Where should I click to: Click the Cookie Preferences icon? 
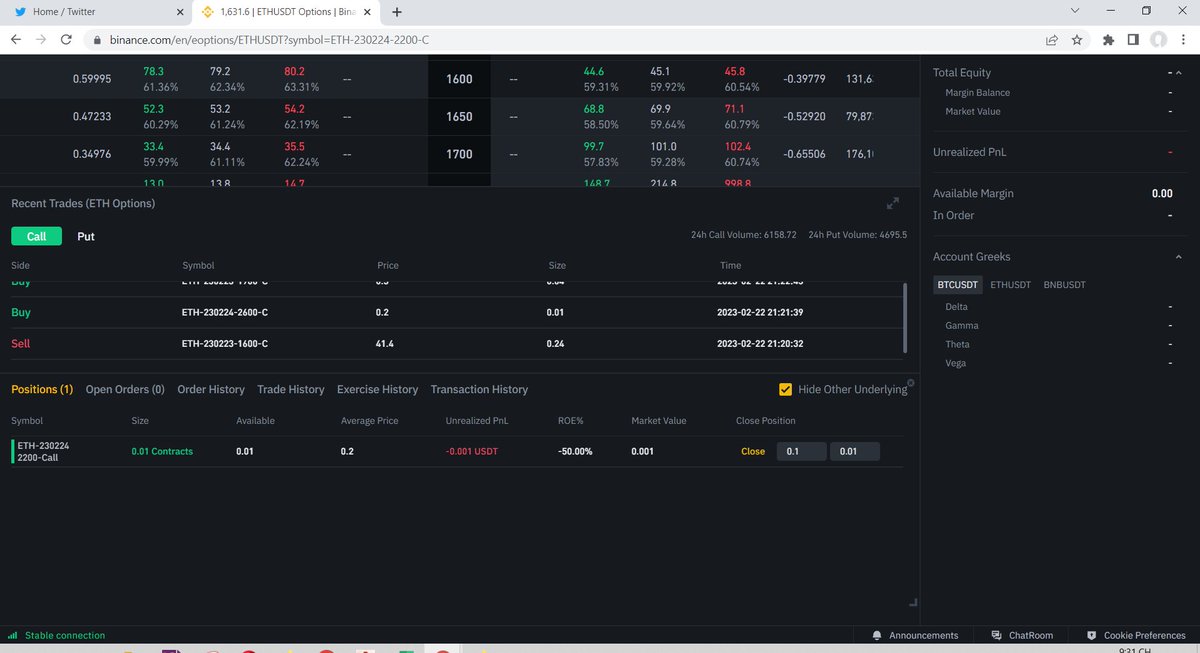[1091, 636]
